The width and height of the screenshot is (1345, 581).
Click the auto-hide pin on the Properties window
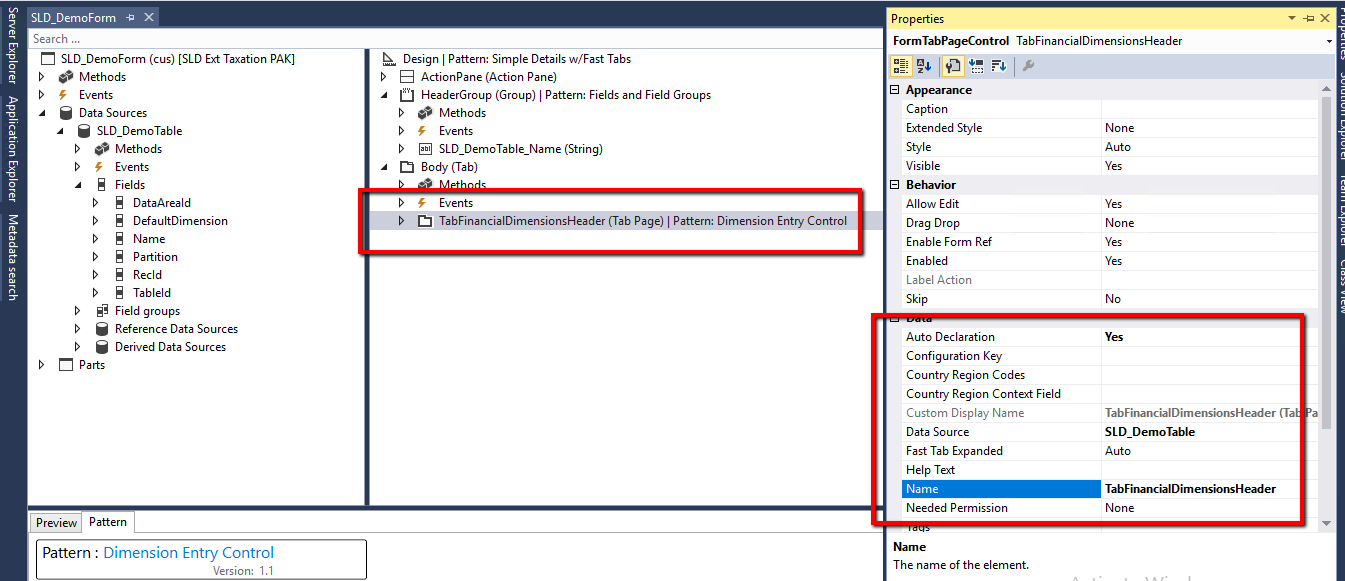point(1309,18)
